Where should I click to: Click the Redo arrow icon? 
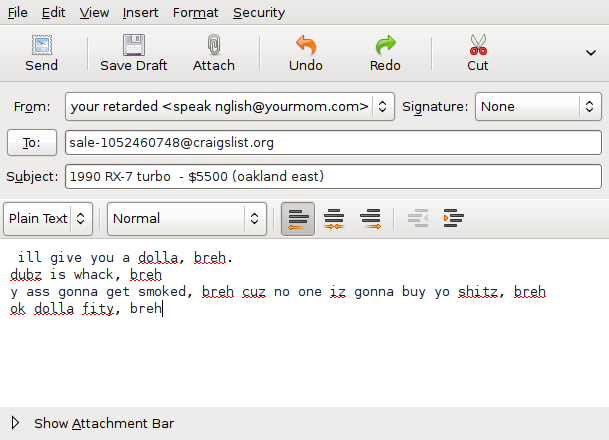click(x=385, y=46)
